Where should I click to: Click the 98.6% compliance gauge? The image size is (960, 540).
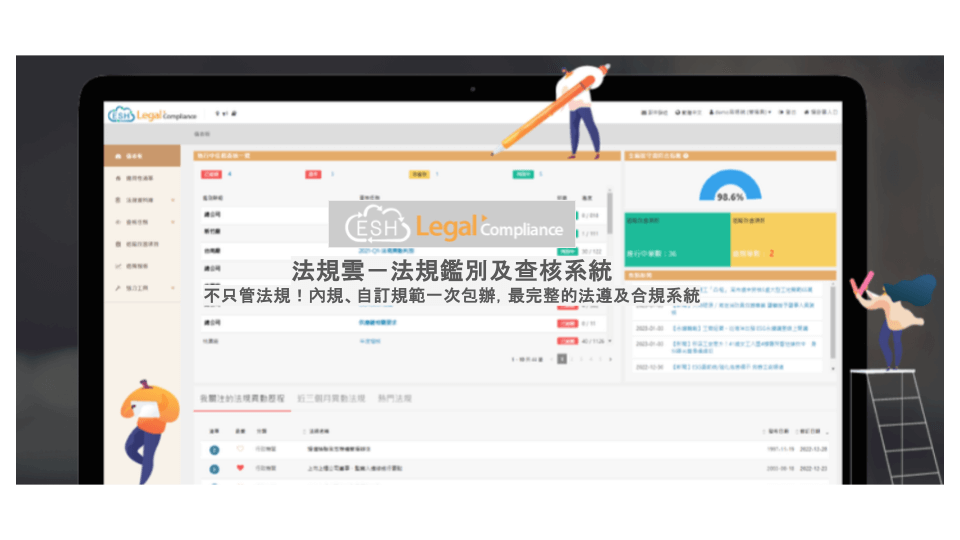(x=730, y=186)
